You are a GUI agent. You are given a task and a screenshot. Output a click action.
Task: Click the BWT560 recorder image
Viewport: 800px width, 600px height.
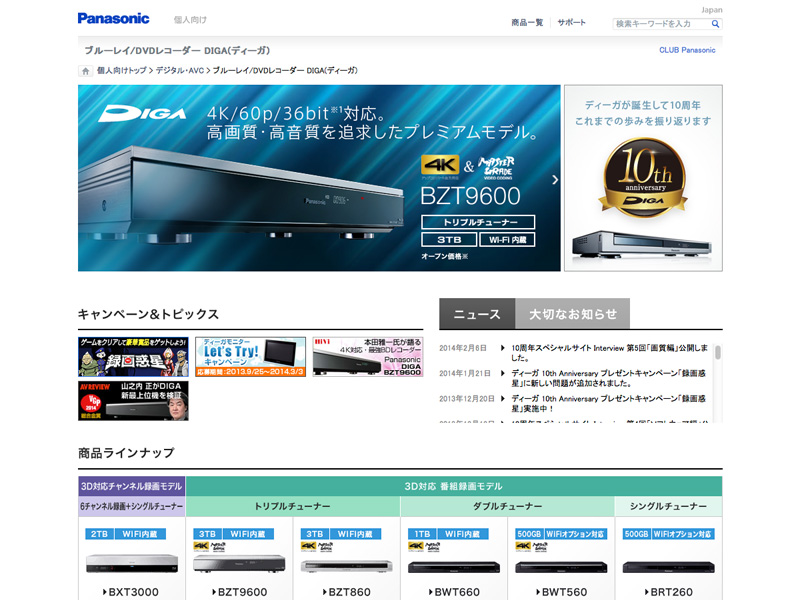[x=561, y=567]
